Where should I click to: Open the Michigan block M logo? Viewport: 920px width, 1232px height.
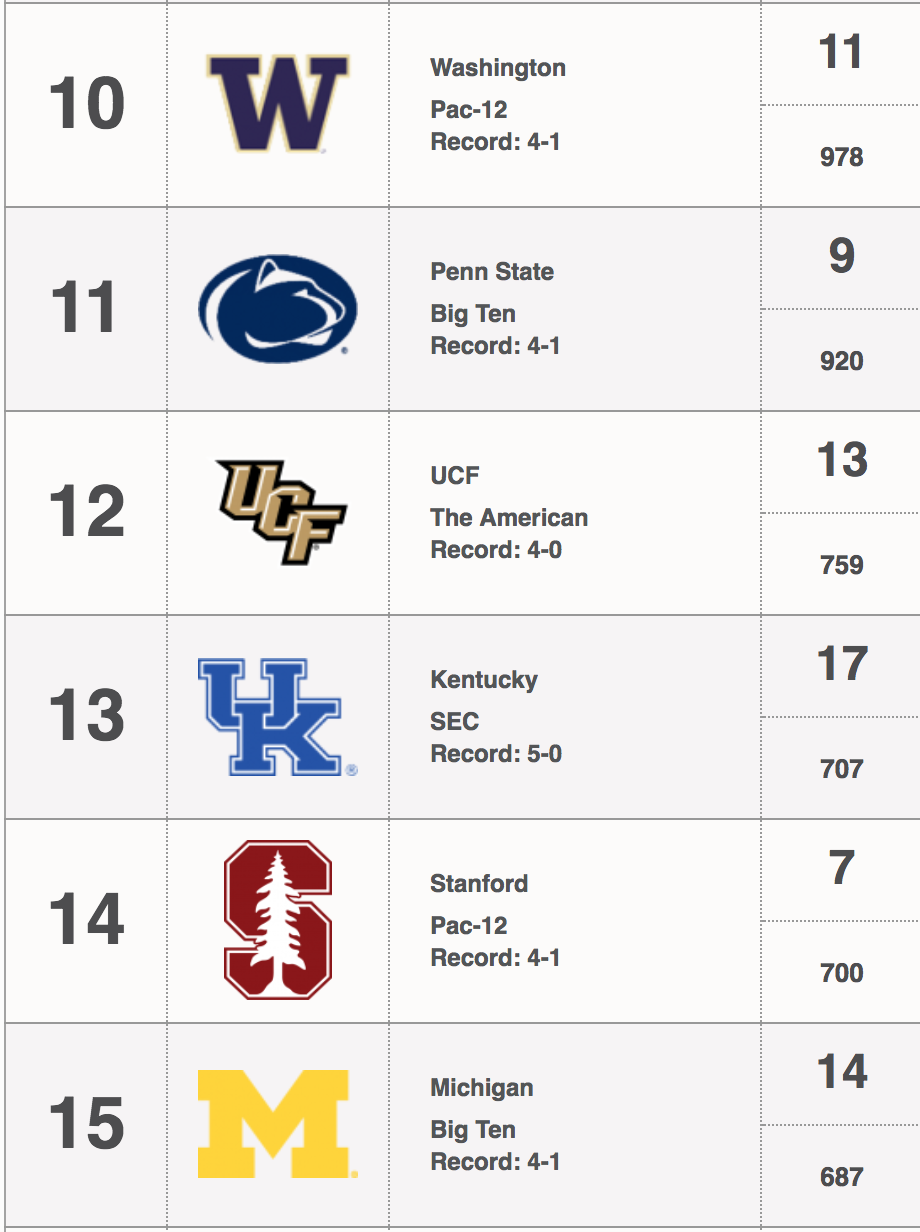coord(278,1124)
